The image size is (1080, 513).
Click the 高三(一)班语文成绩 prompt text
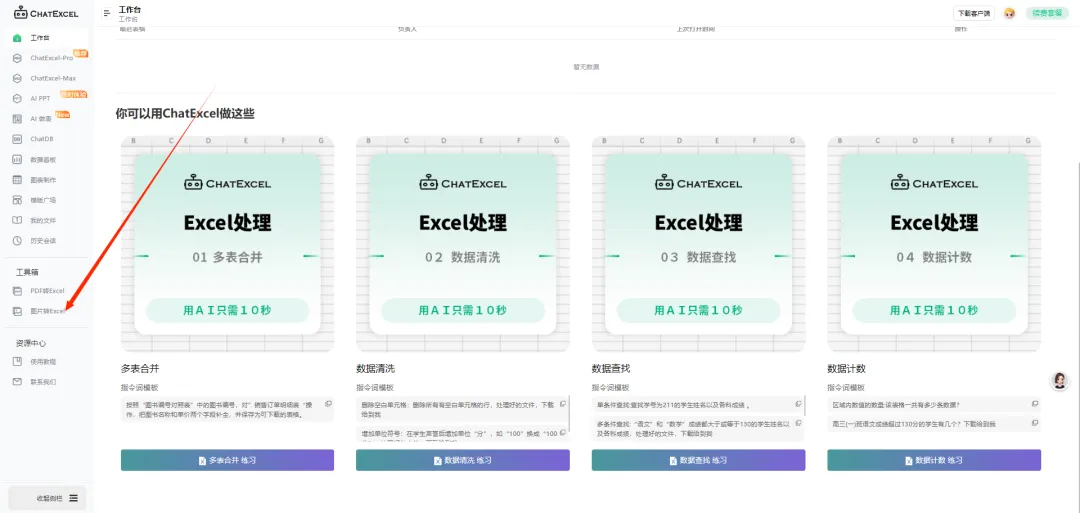[914, 424]
